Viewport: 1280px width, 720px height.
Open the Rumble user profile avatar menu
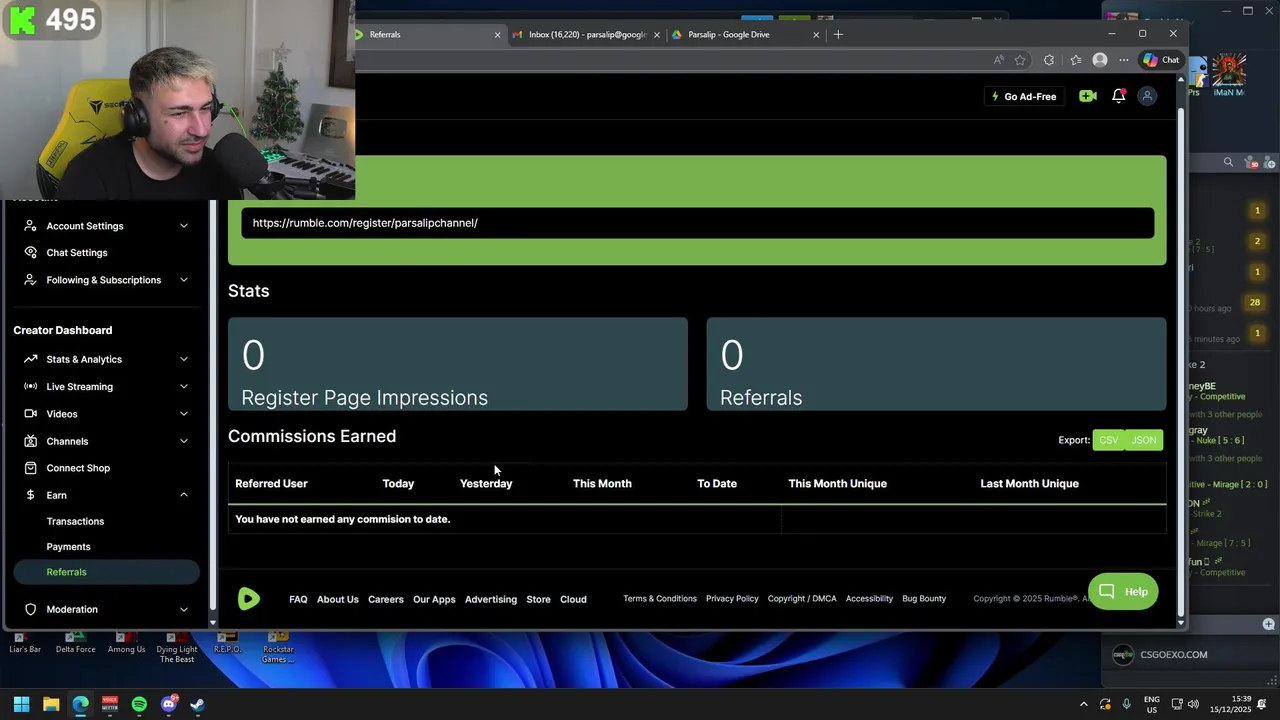pos(1147,96)
